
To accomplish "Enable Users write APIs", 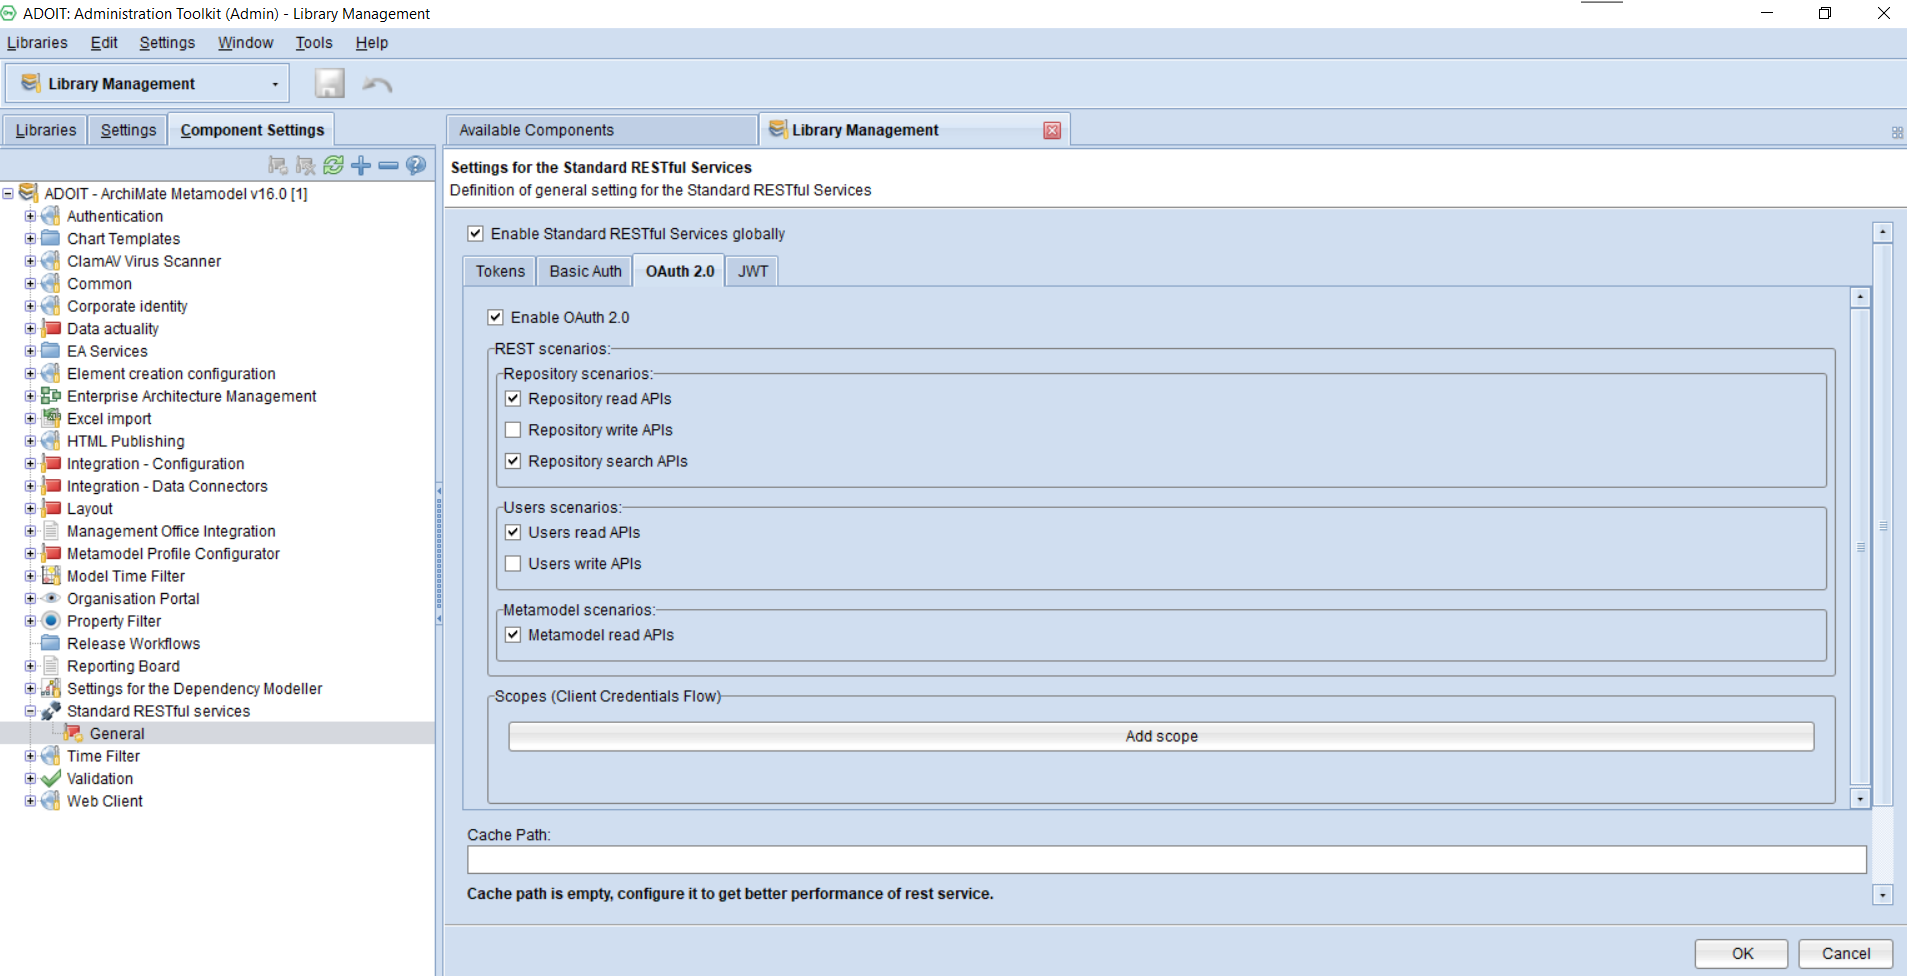I will (x=513, y=564).
